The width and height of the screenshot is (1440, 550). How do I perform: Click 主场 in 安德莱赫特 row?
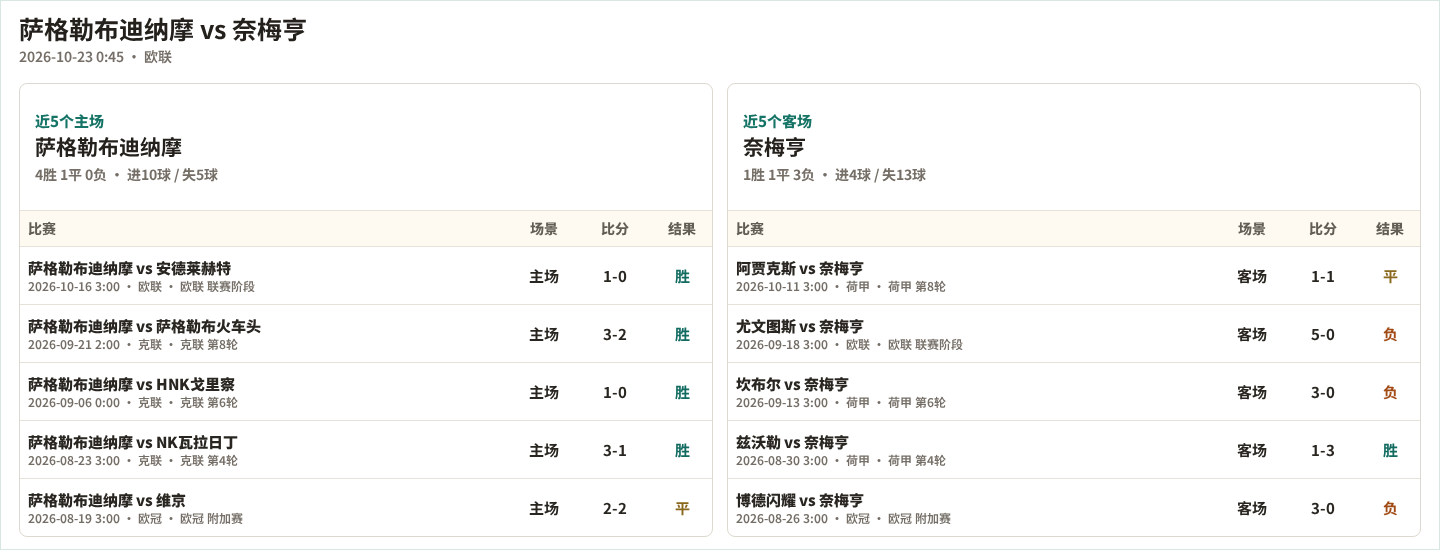[x=544, y=276]
